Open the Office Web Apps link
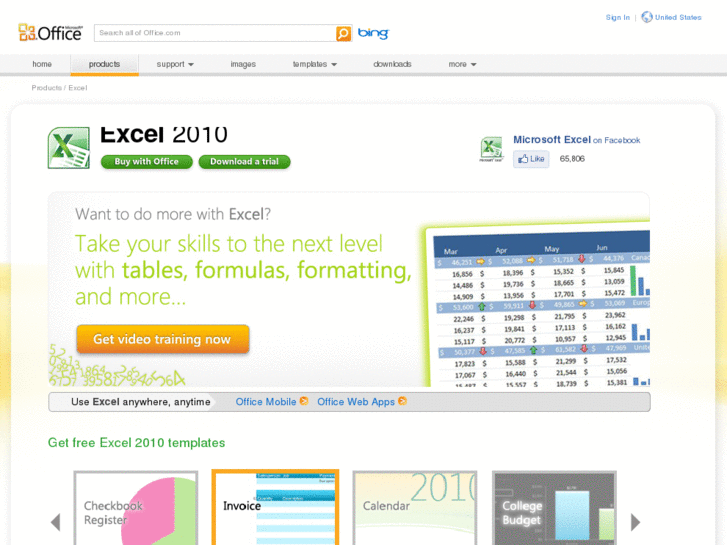 coord(356,402)
